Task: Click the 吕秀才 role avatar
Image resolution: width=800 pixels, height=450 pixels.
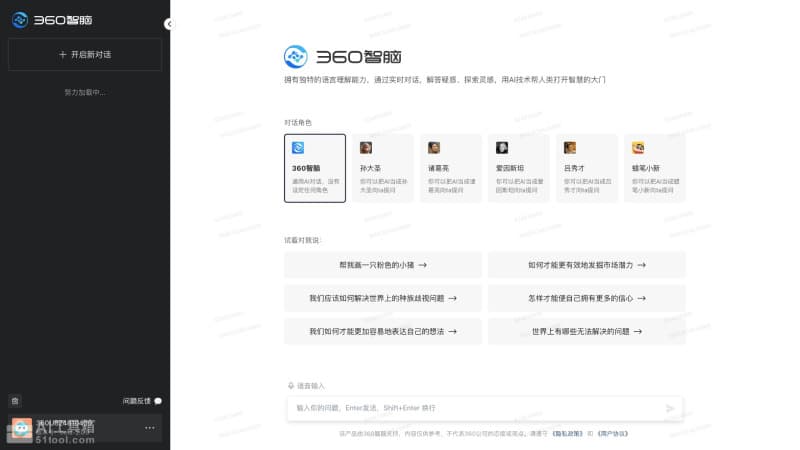Action: pyautogui.click(x=570, y=147)
